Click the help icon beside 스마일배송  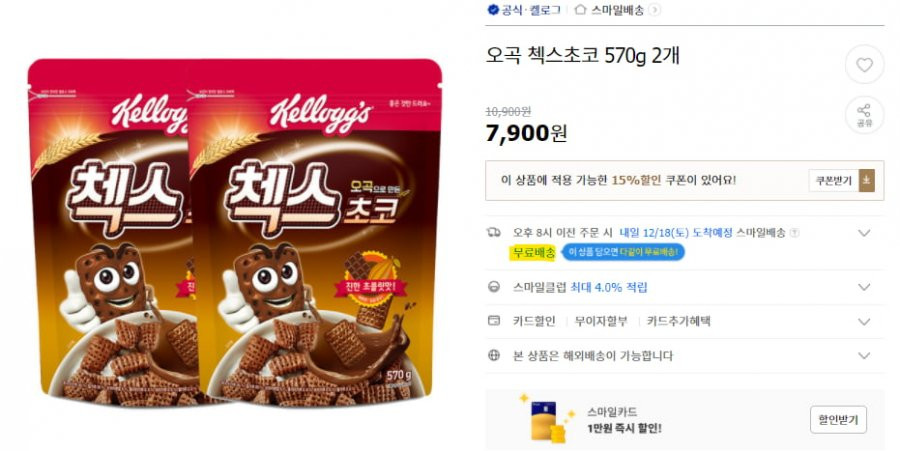coord(794,233)
